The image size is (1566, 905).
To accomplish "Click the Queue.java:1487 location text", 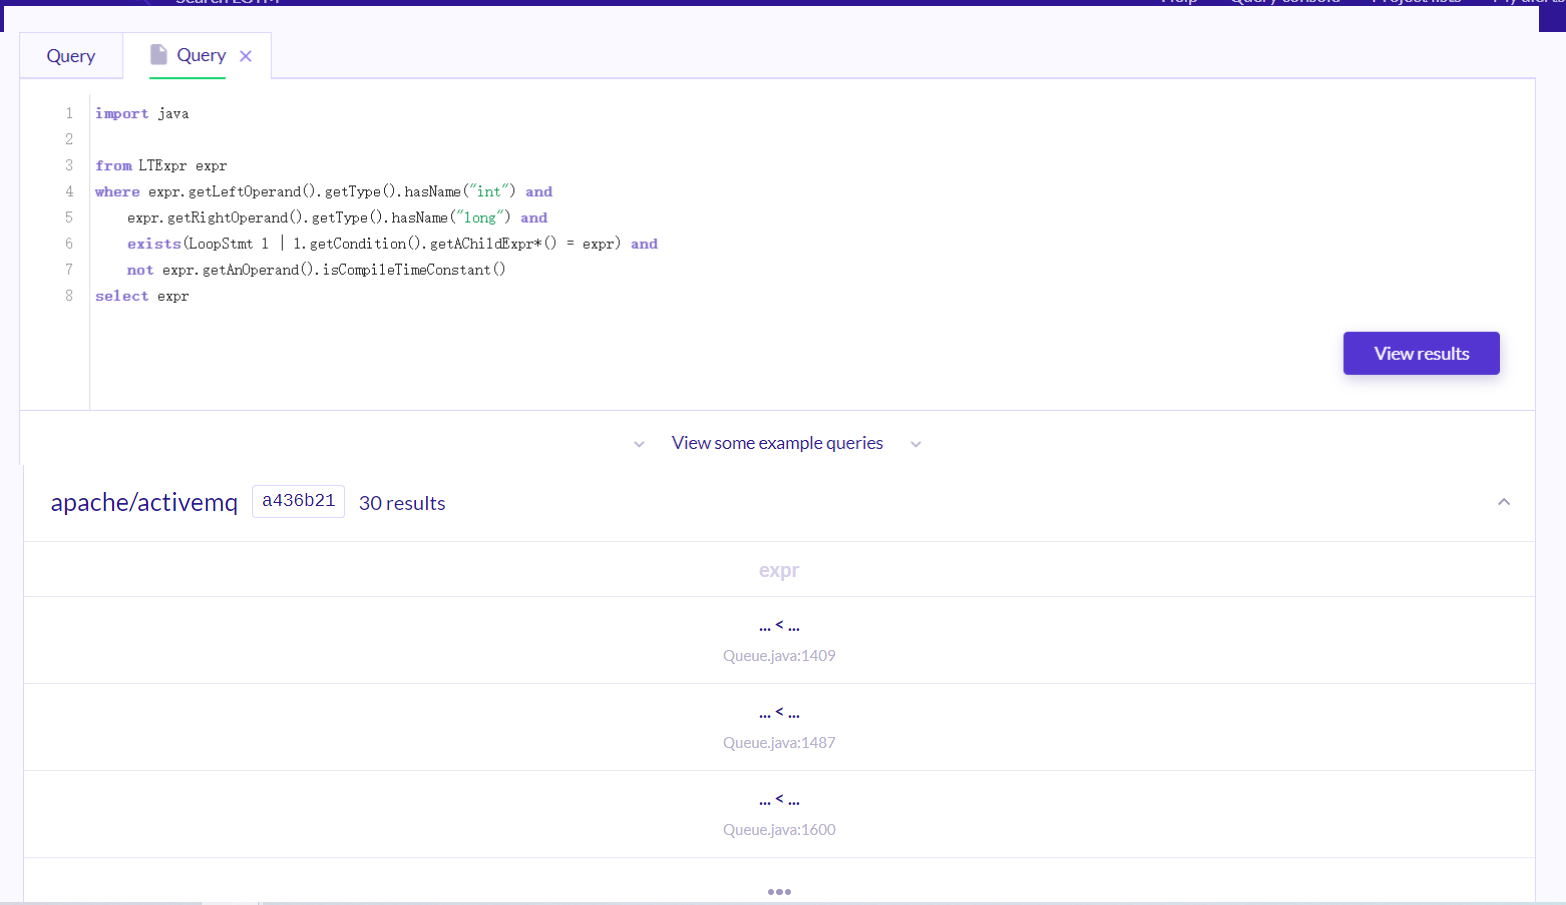I will pyautogui.click(x=779, y=743).
